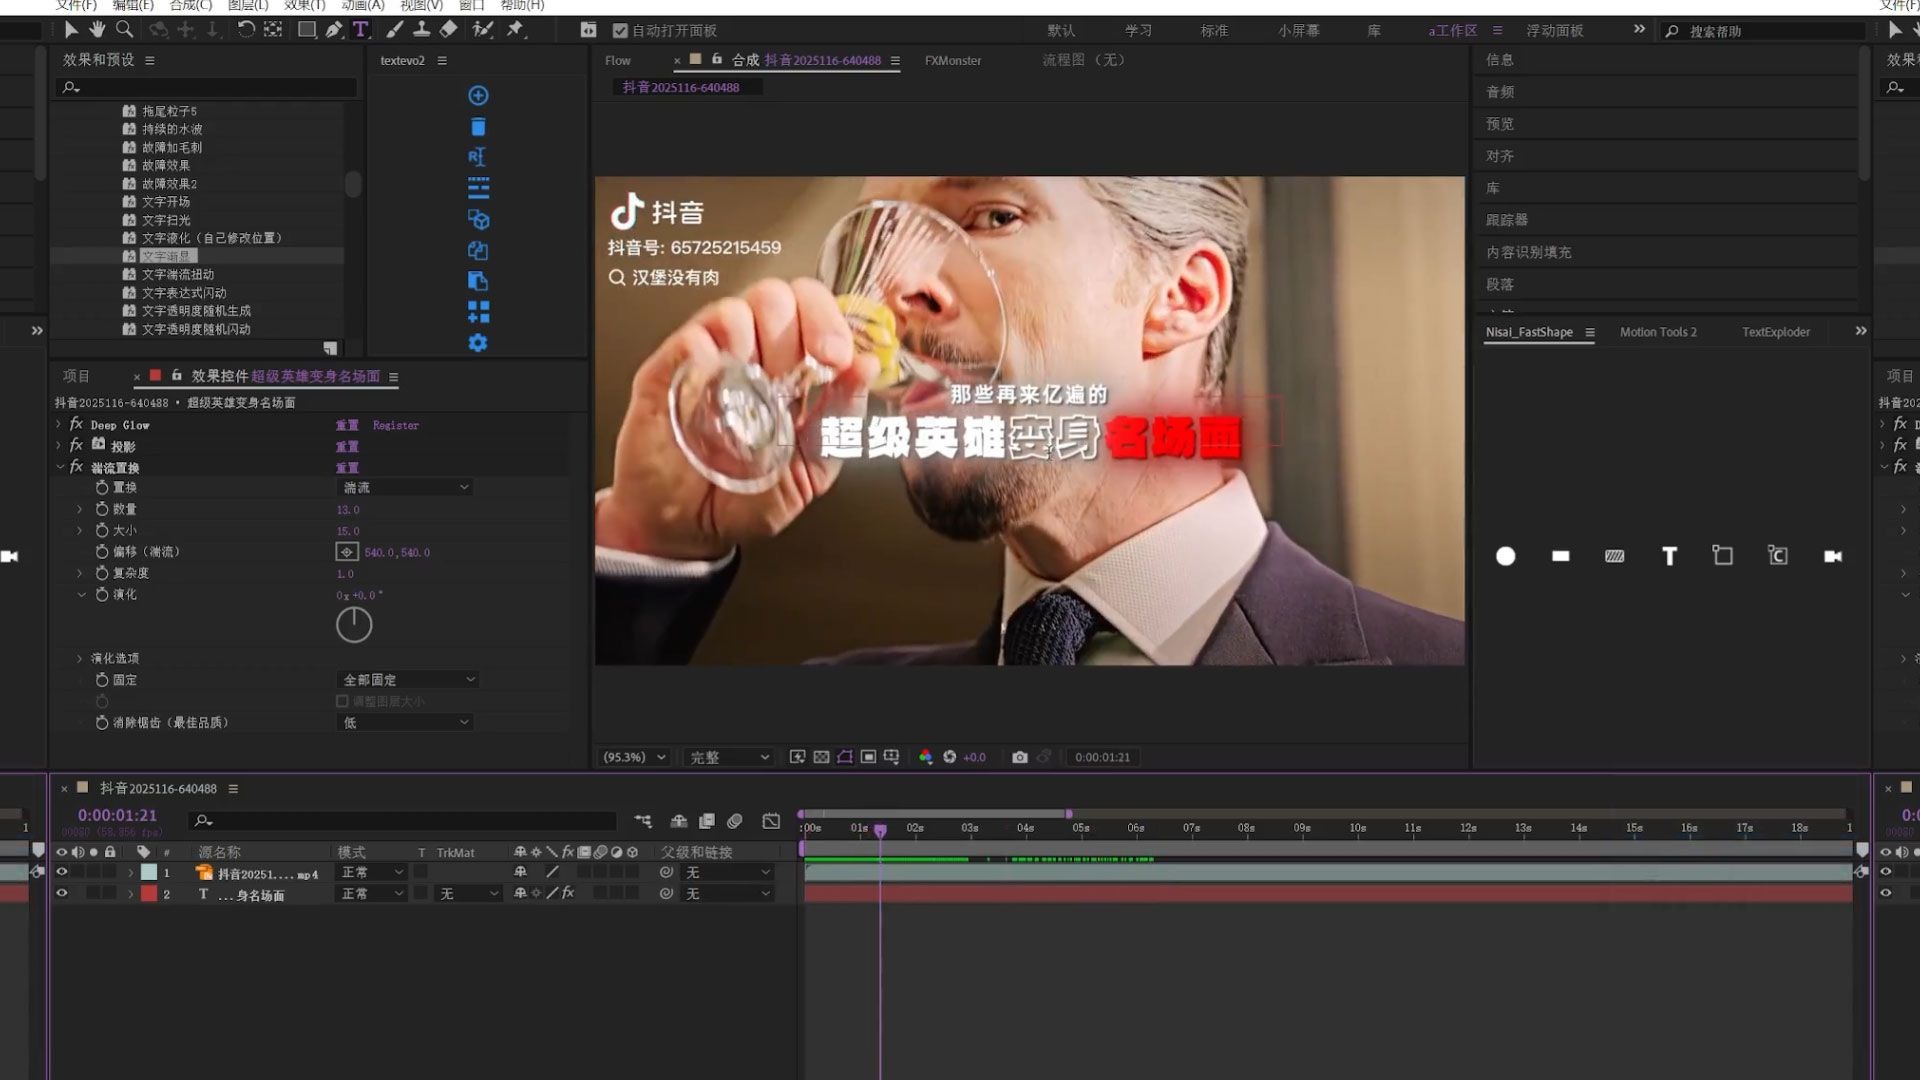Switch to the Motion Tools 2 tab
Image resolution: width=1920 pixels, height=1080 pixels.
pos(1657,332)
